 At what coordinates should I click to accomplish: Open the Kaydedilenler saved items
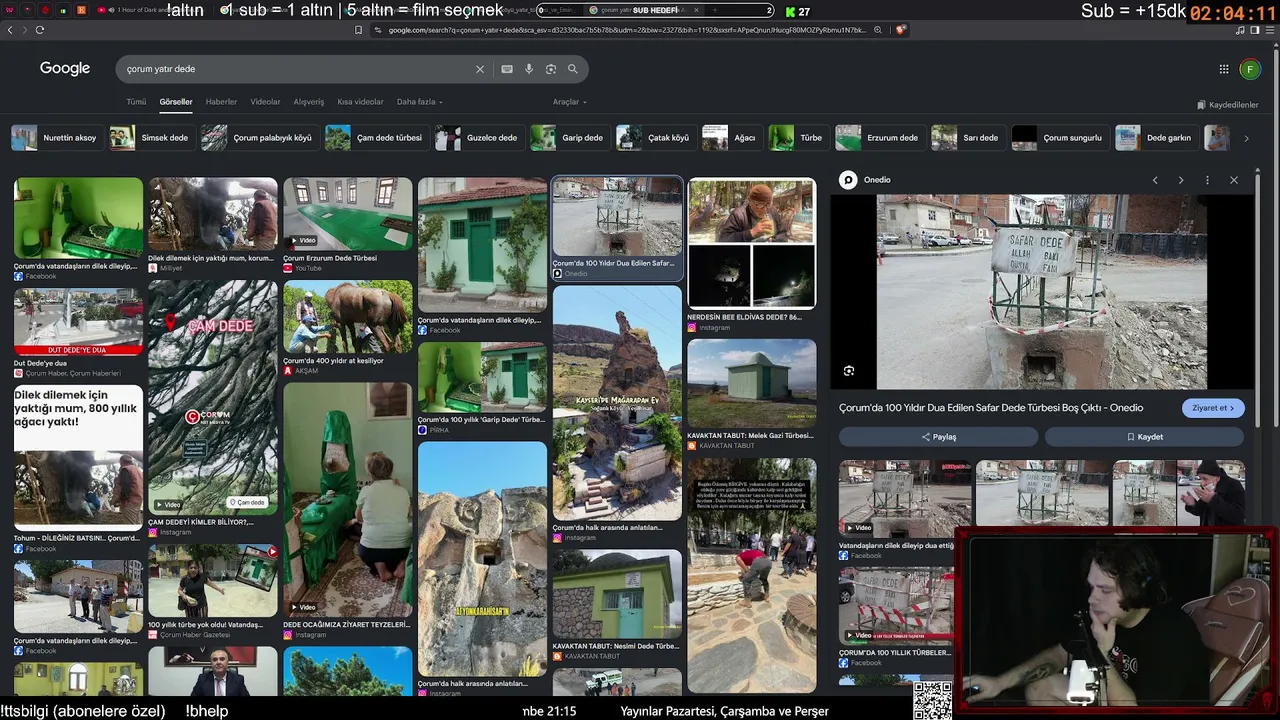1227,105
